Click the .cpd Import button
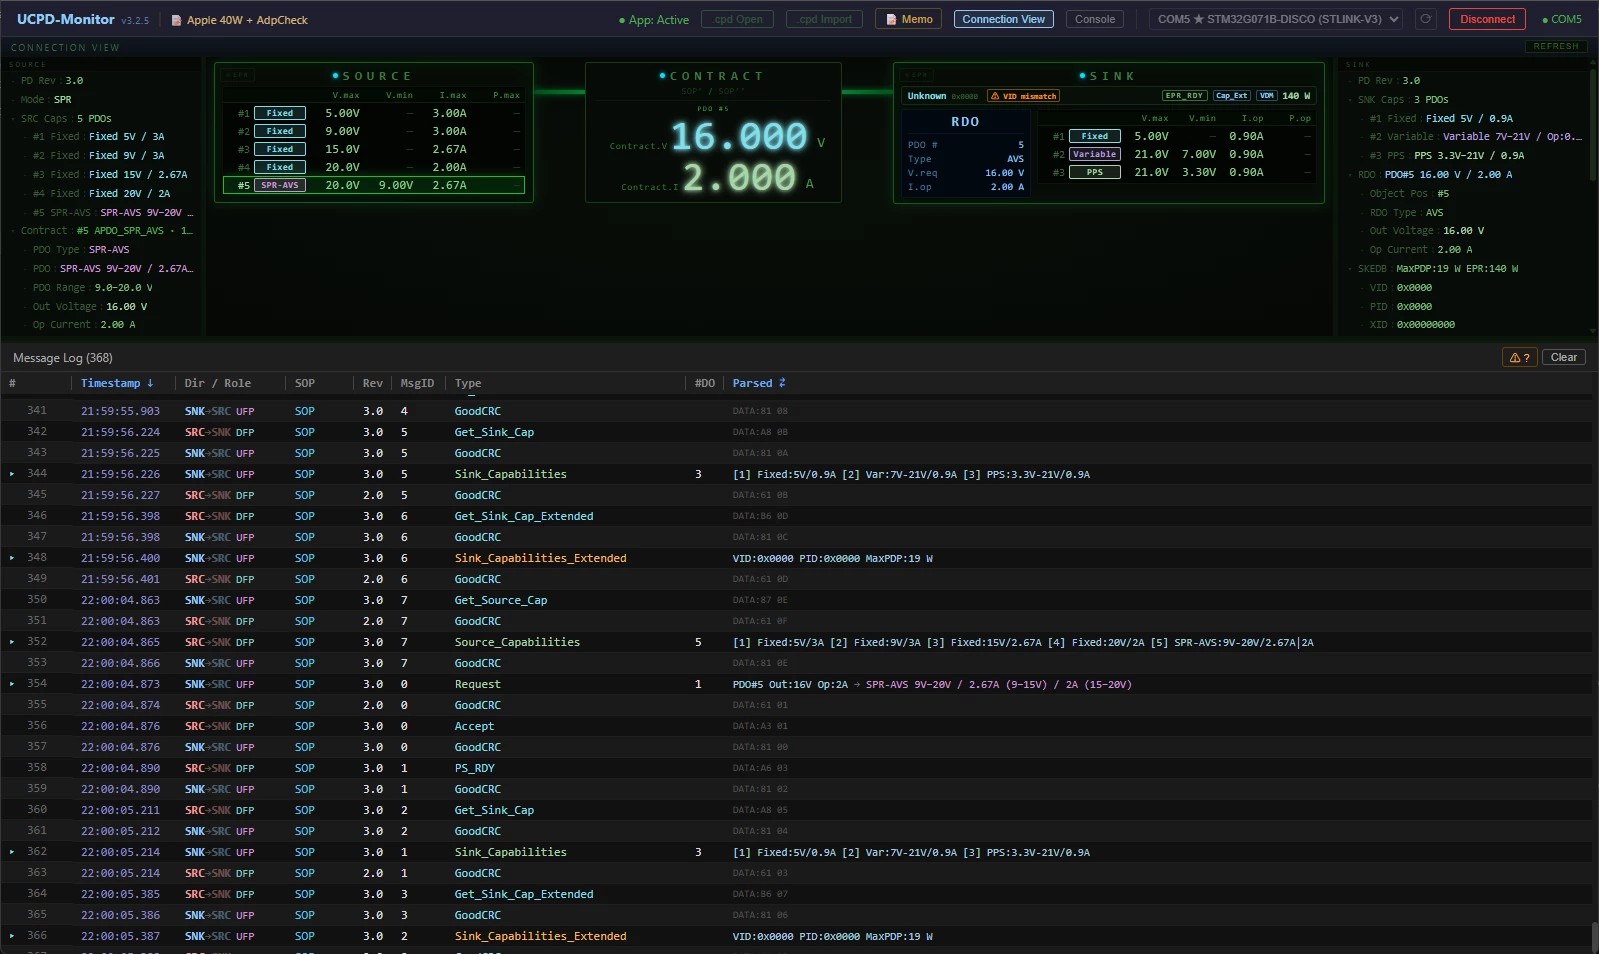 (x=825, y=19)
